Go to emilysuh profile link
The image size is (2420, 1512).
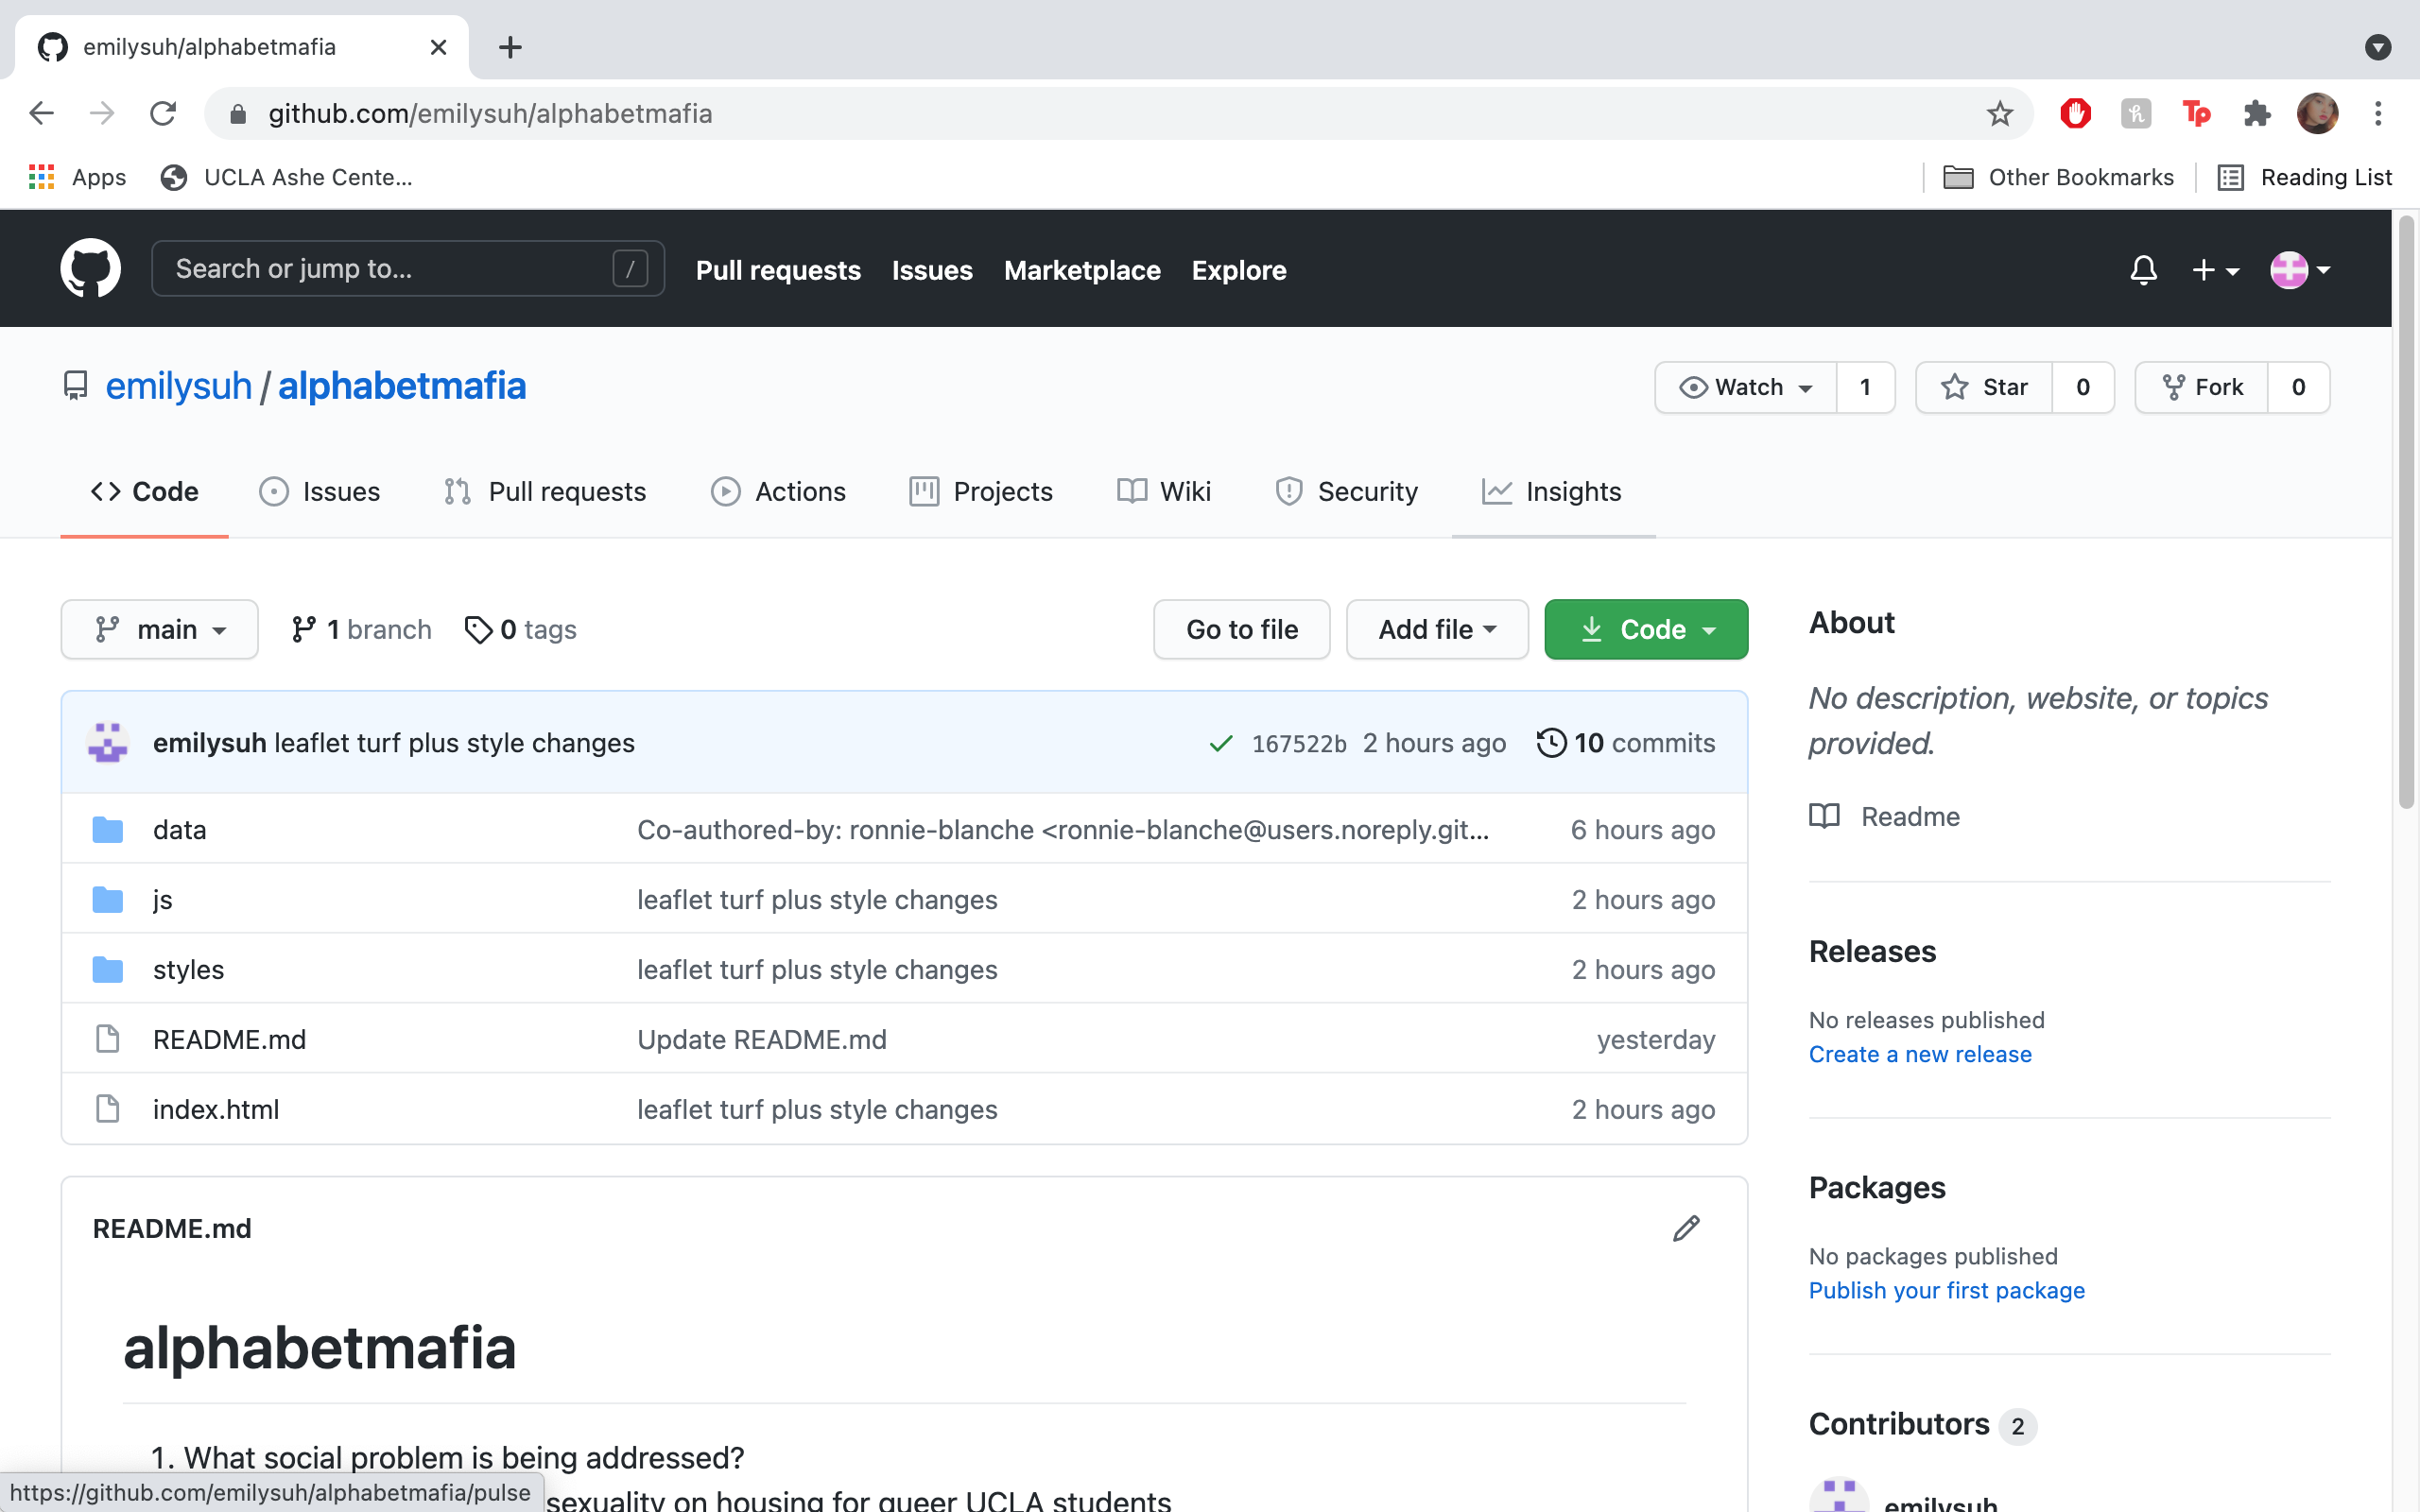(x=179, y=386)
